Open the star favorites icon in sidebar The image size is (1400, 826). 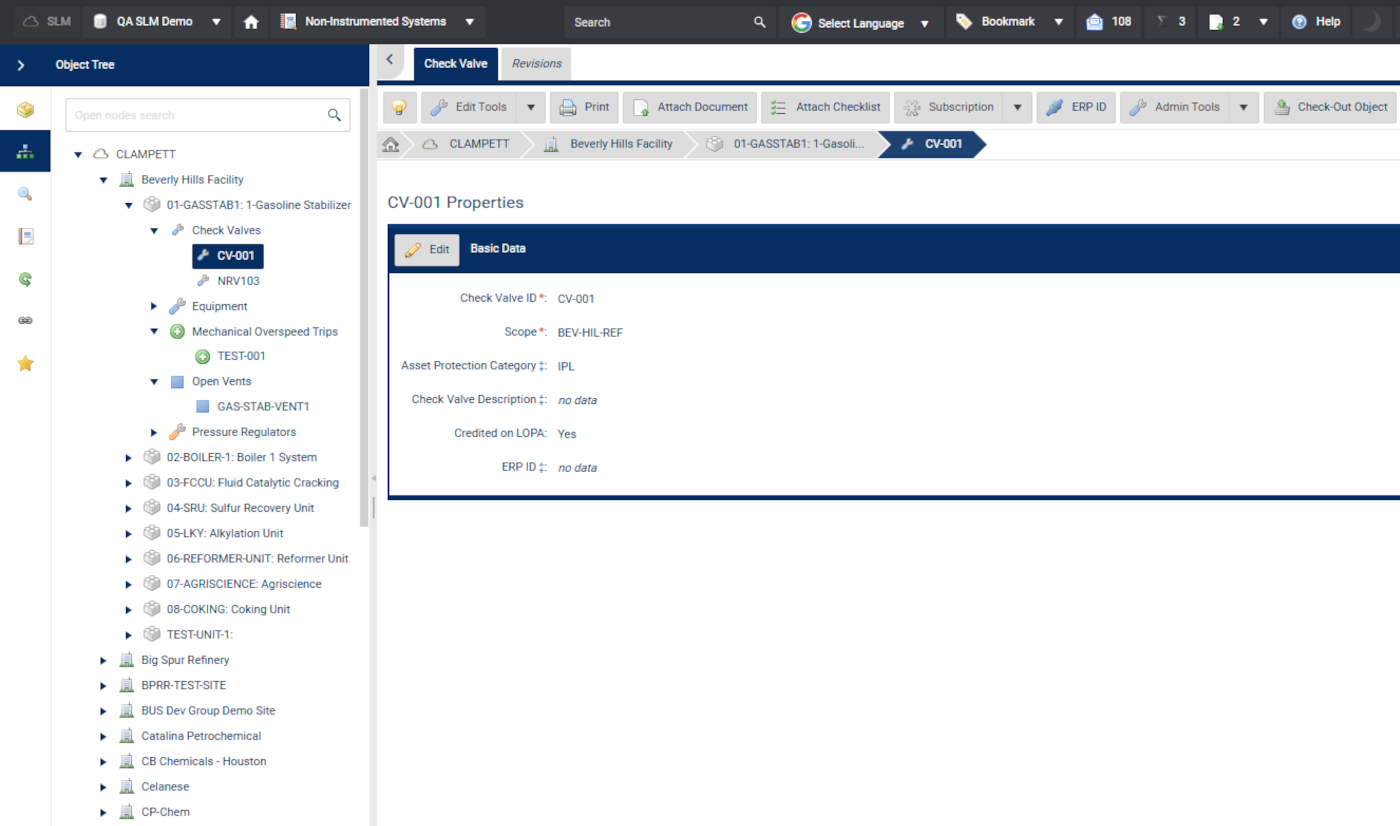26,363
